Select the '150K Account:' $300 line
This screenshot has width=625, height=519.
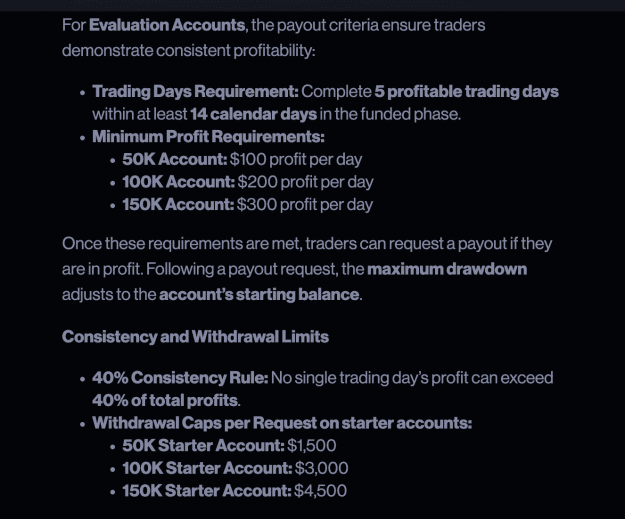coord(247,204)
